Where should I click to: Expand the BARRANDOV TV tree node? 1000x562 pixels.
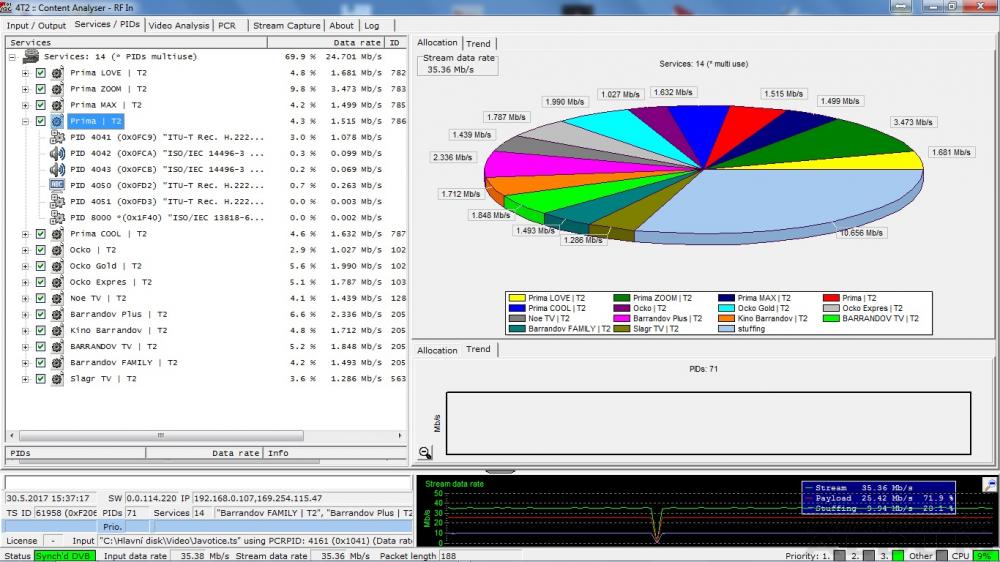[x=26, y=346]
